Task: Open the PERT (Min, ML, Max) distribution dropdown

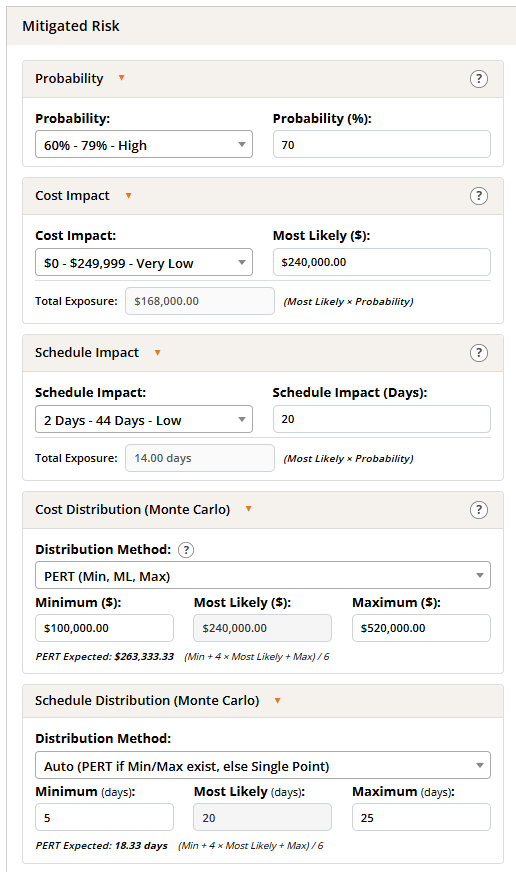Action: pyautogui.click(x=263, y=576)
